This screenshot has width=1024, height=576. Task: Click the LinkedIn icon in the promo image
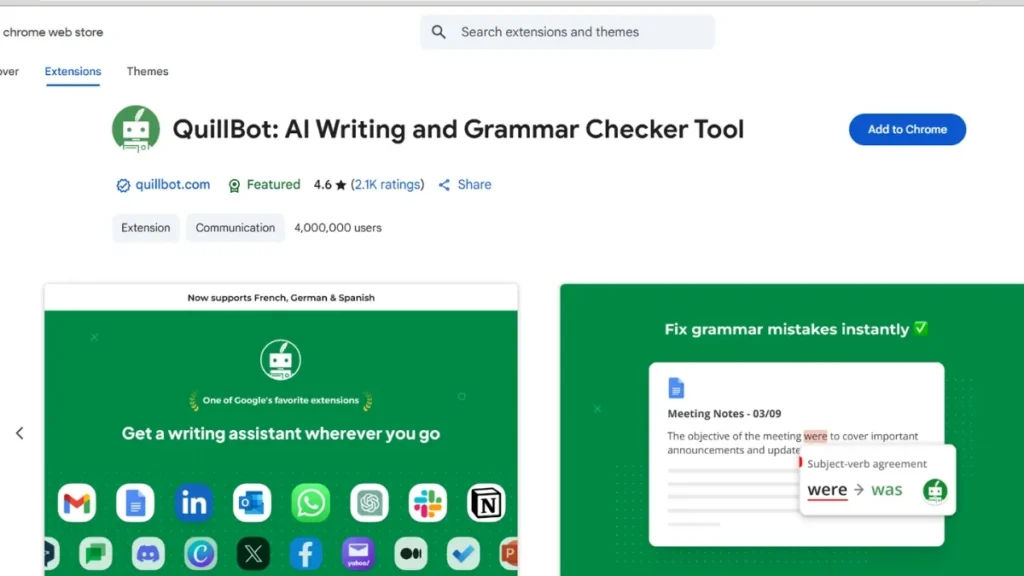point(193,503)
